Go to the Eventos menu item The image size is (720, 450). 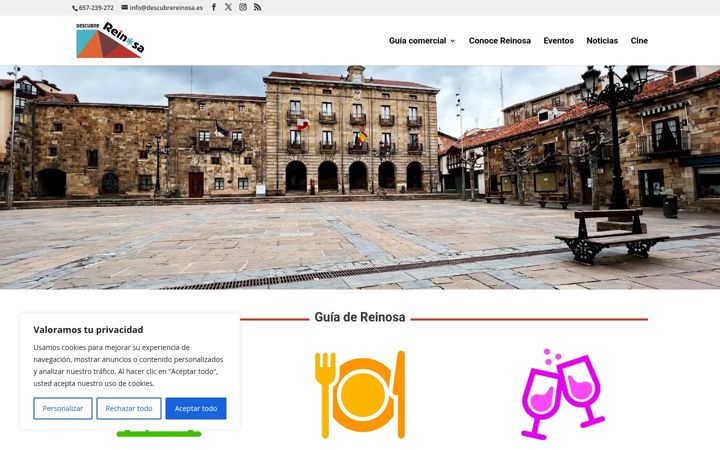click(x=558, y=40)
